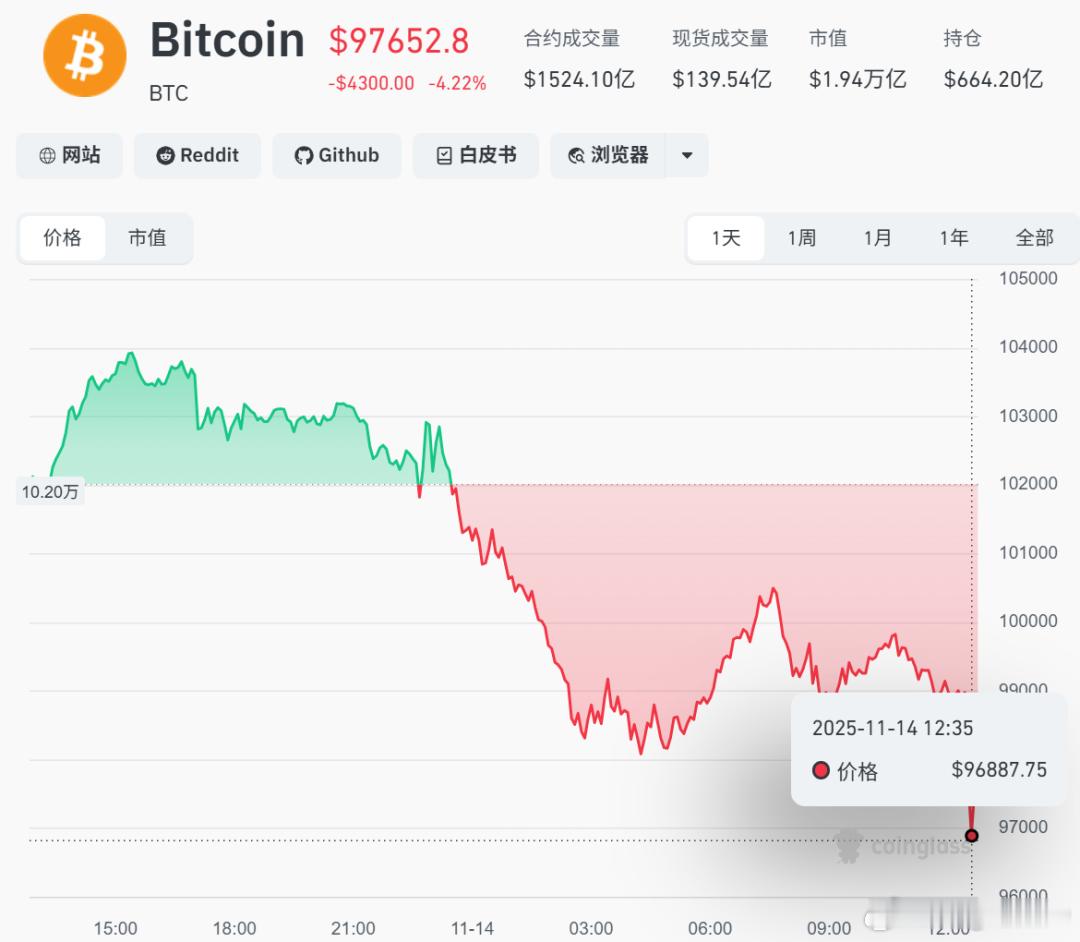1080x942 pixels.
Task: Click the 浏览器 magnifier browser icon
Action: point(576,156)
